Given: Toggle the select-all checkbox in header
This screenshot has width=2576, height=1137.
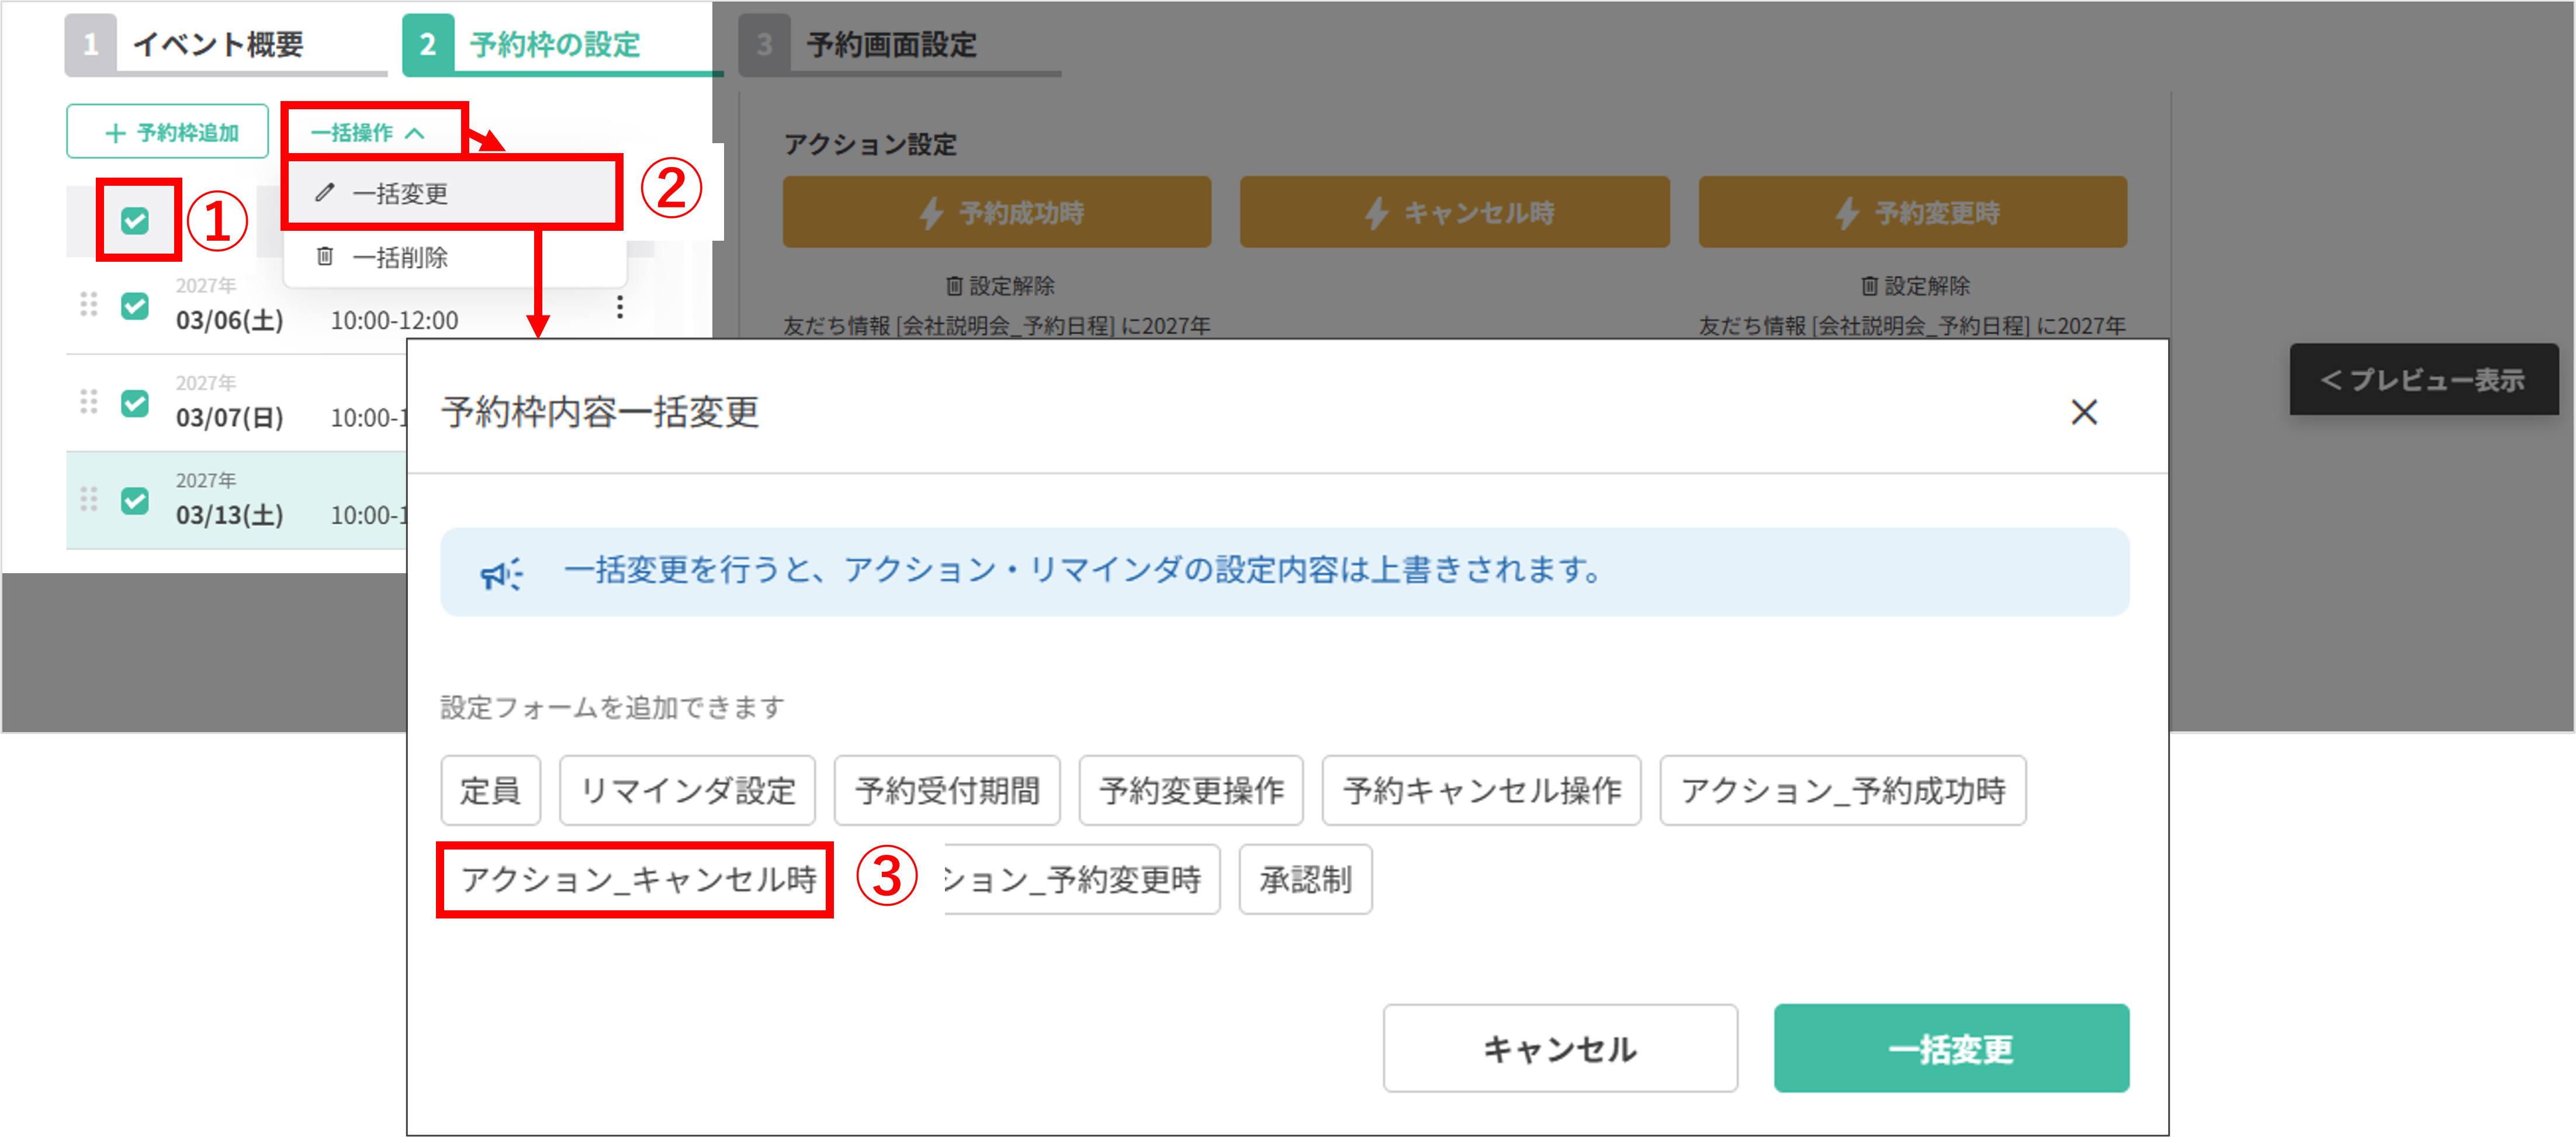Looking at the screenshot, I should tap(135, 220).
